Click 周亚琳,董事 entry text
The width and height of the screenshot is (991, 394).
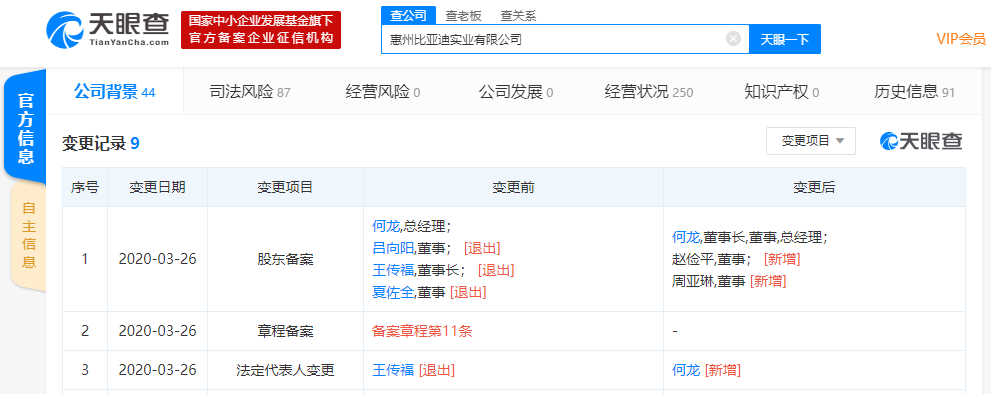click(x=708, y=281)
